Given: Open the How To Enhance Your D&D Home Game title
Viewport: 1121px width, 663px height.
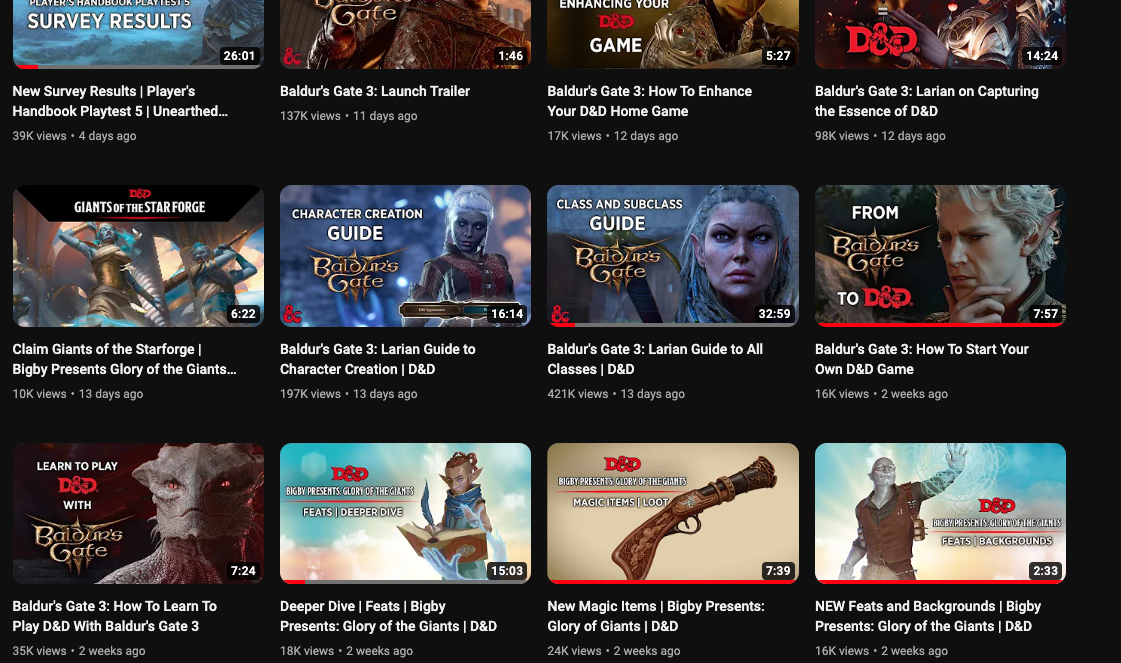Looking at the screenshot, I should (x=649, y=101).
